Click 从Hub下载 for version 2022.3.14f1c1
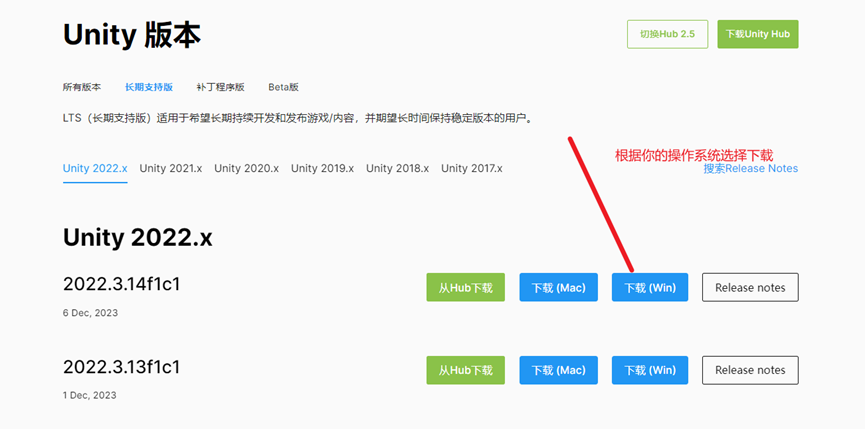The image size is (865, 429). tap(466, 287)
